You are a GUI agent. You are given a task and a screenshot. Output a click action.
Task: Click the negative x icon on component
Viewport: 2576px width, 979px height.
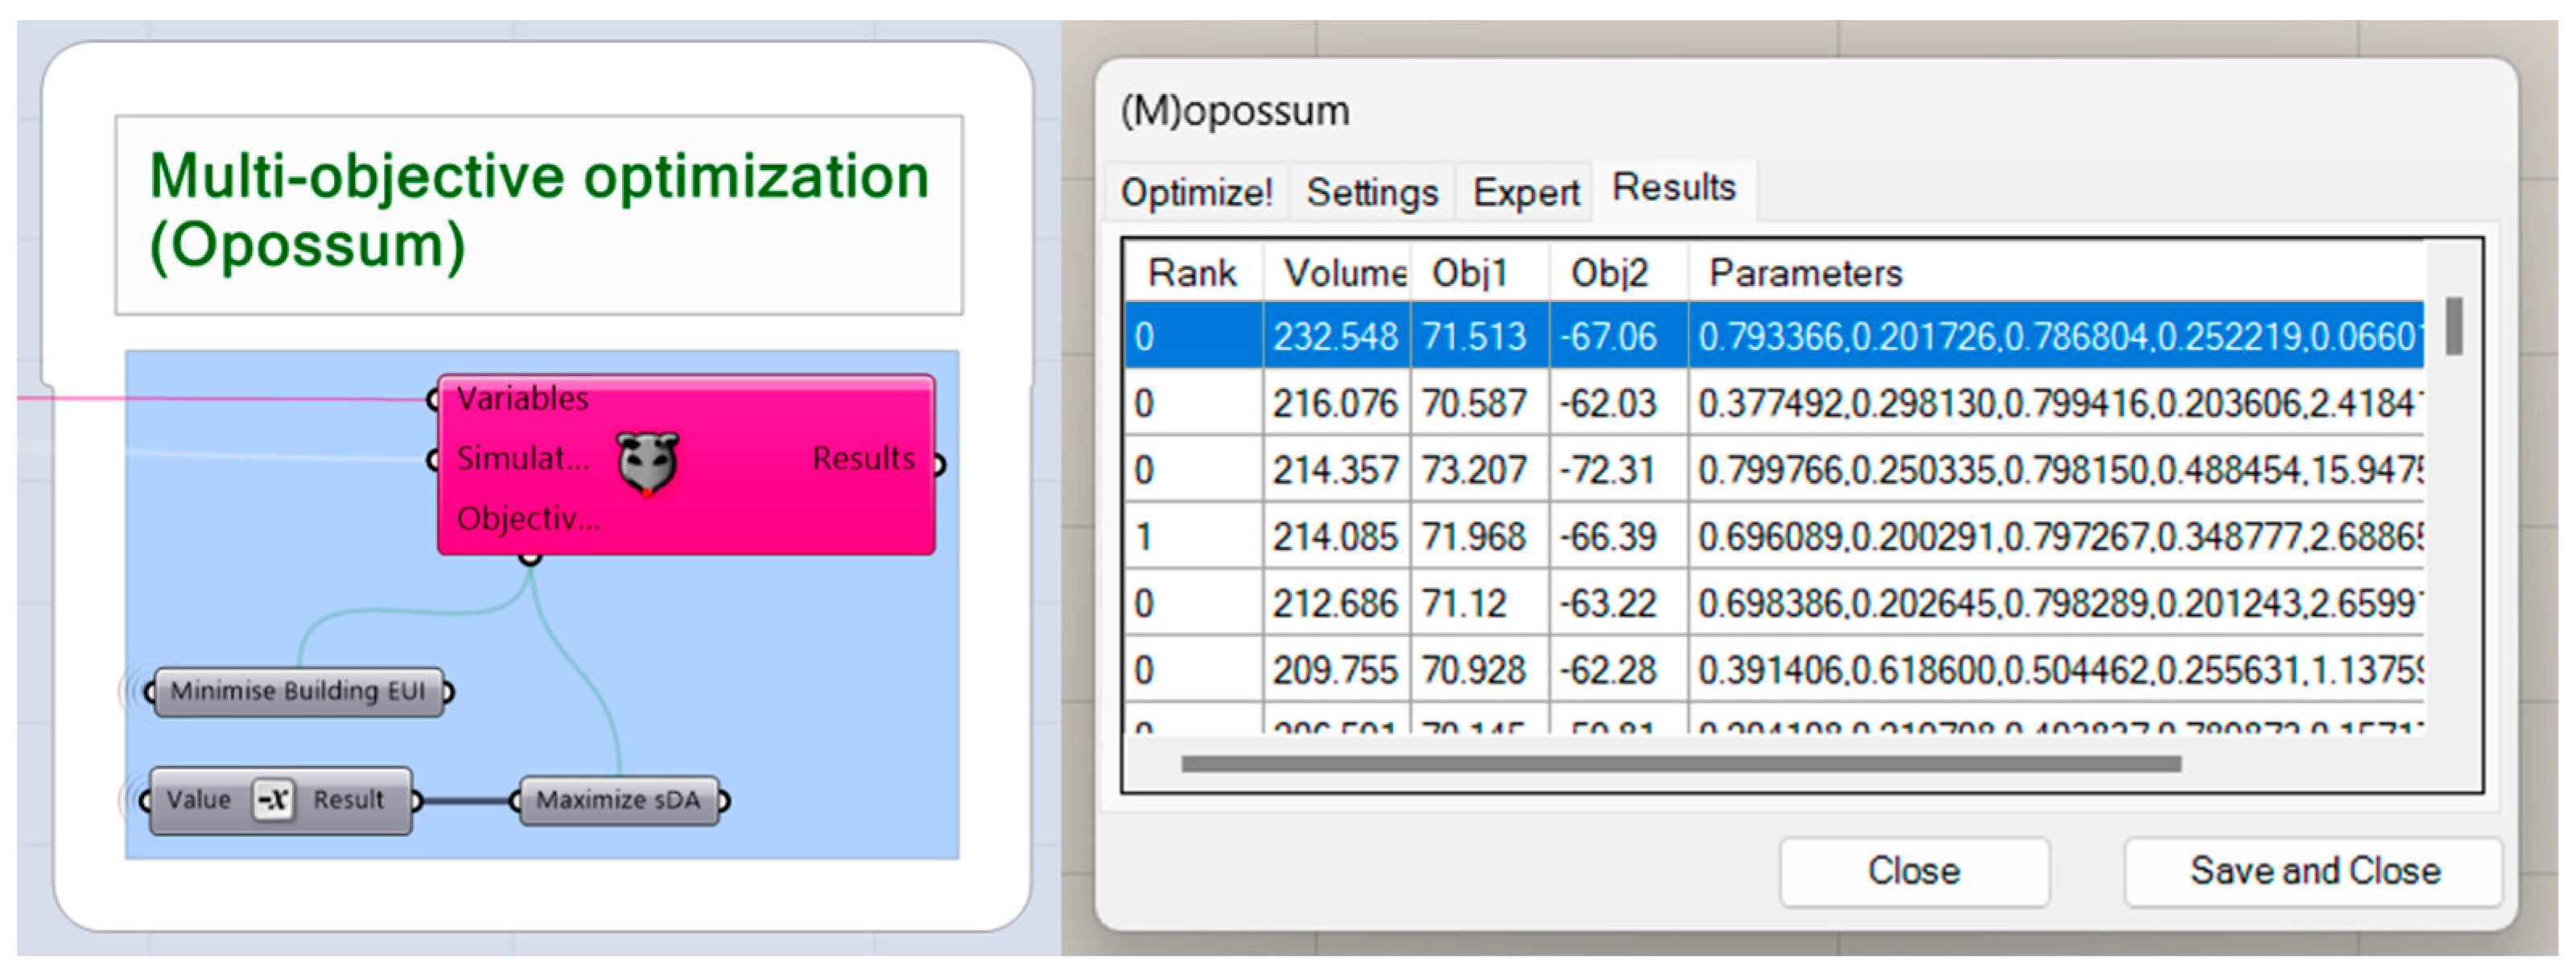pyautogui.click(x=273, y=800)
